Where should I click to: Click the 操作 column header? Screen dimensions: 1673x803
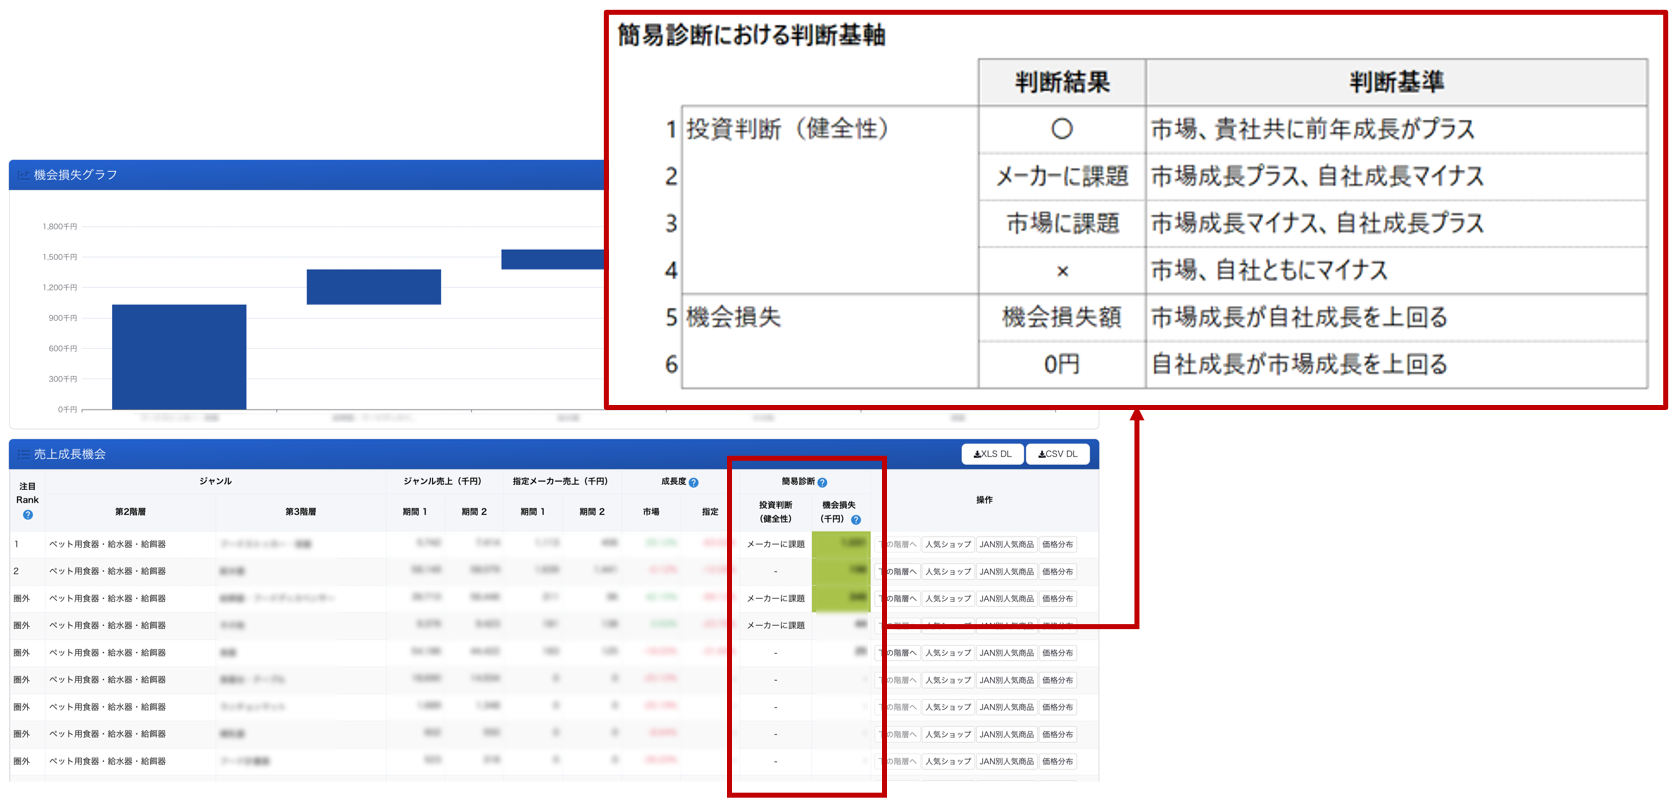point(984,499)
